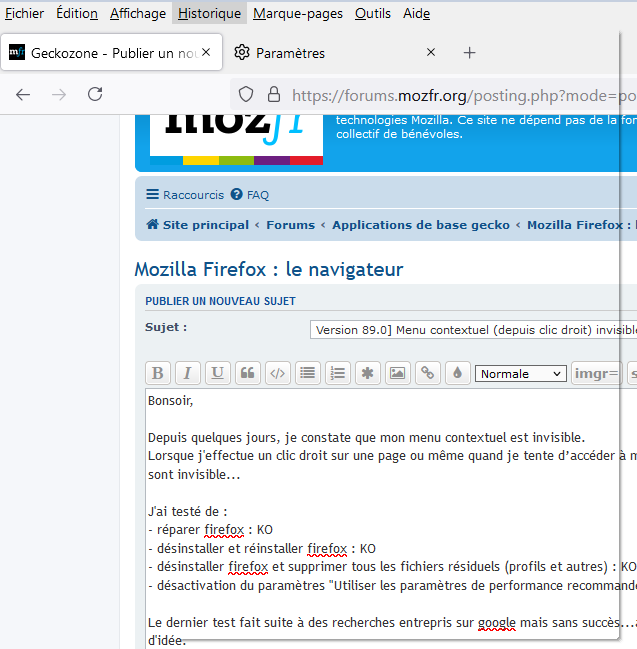Click the Paramètres gear icon in tab
This screenshot has width=637, height=649.
click(242, 53)
